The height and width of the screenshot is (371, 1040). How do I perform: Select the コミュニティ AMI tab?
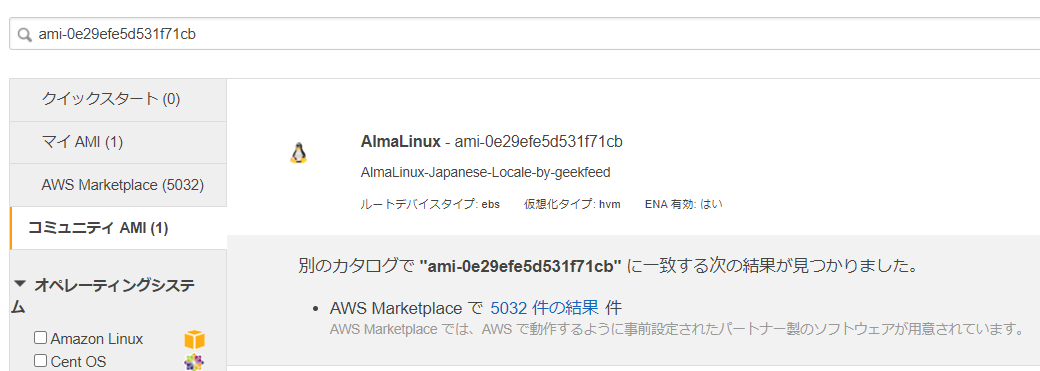(118, 228)
